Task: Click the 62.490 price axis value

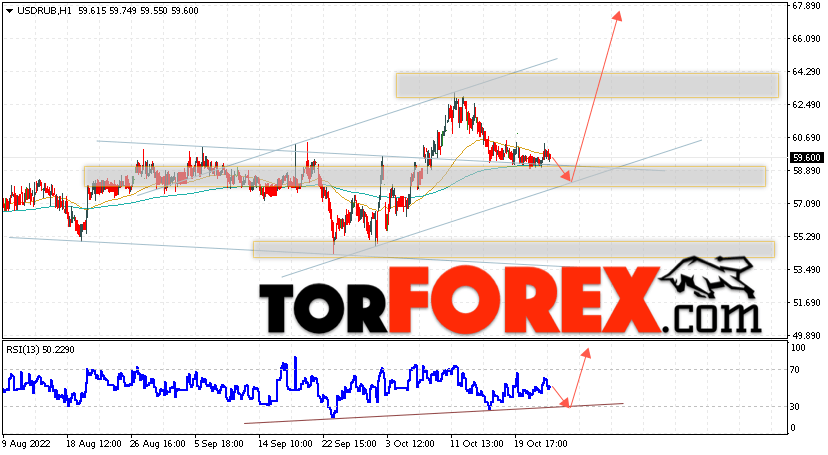Action: coord(806,105)
